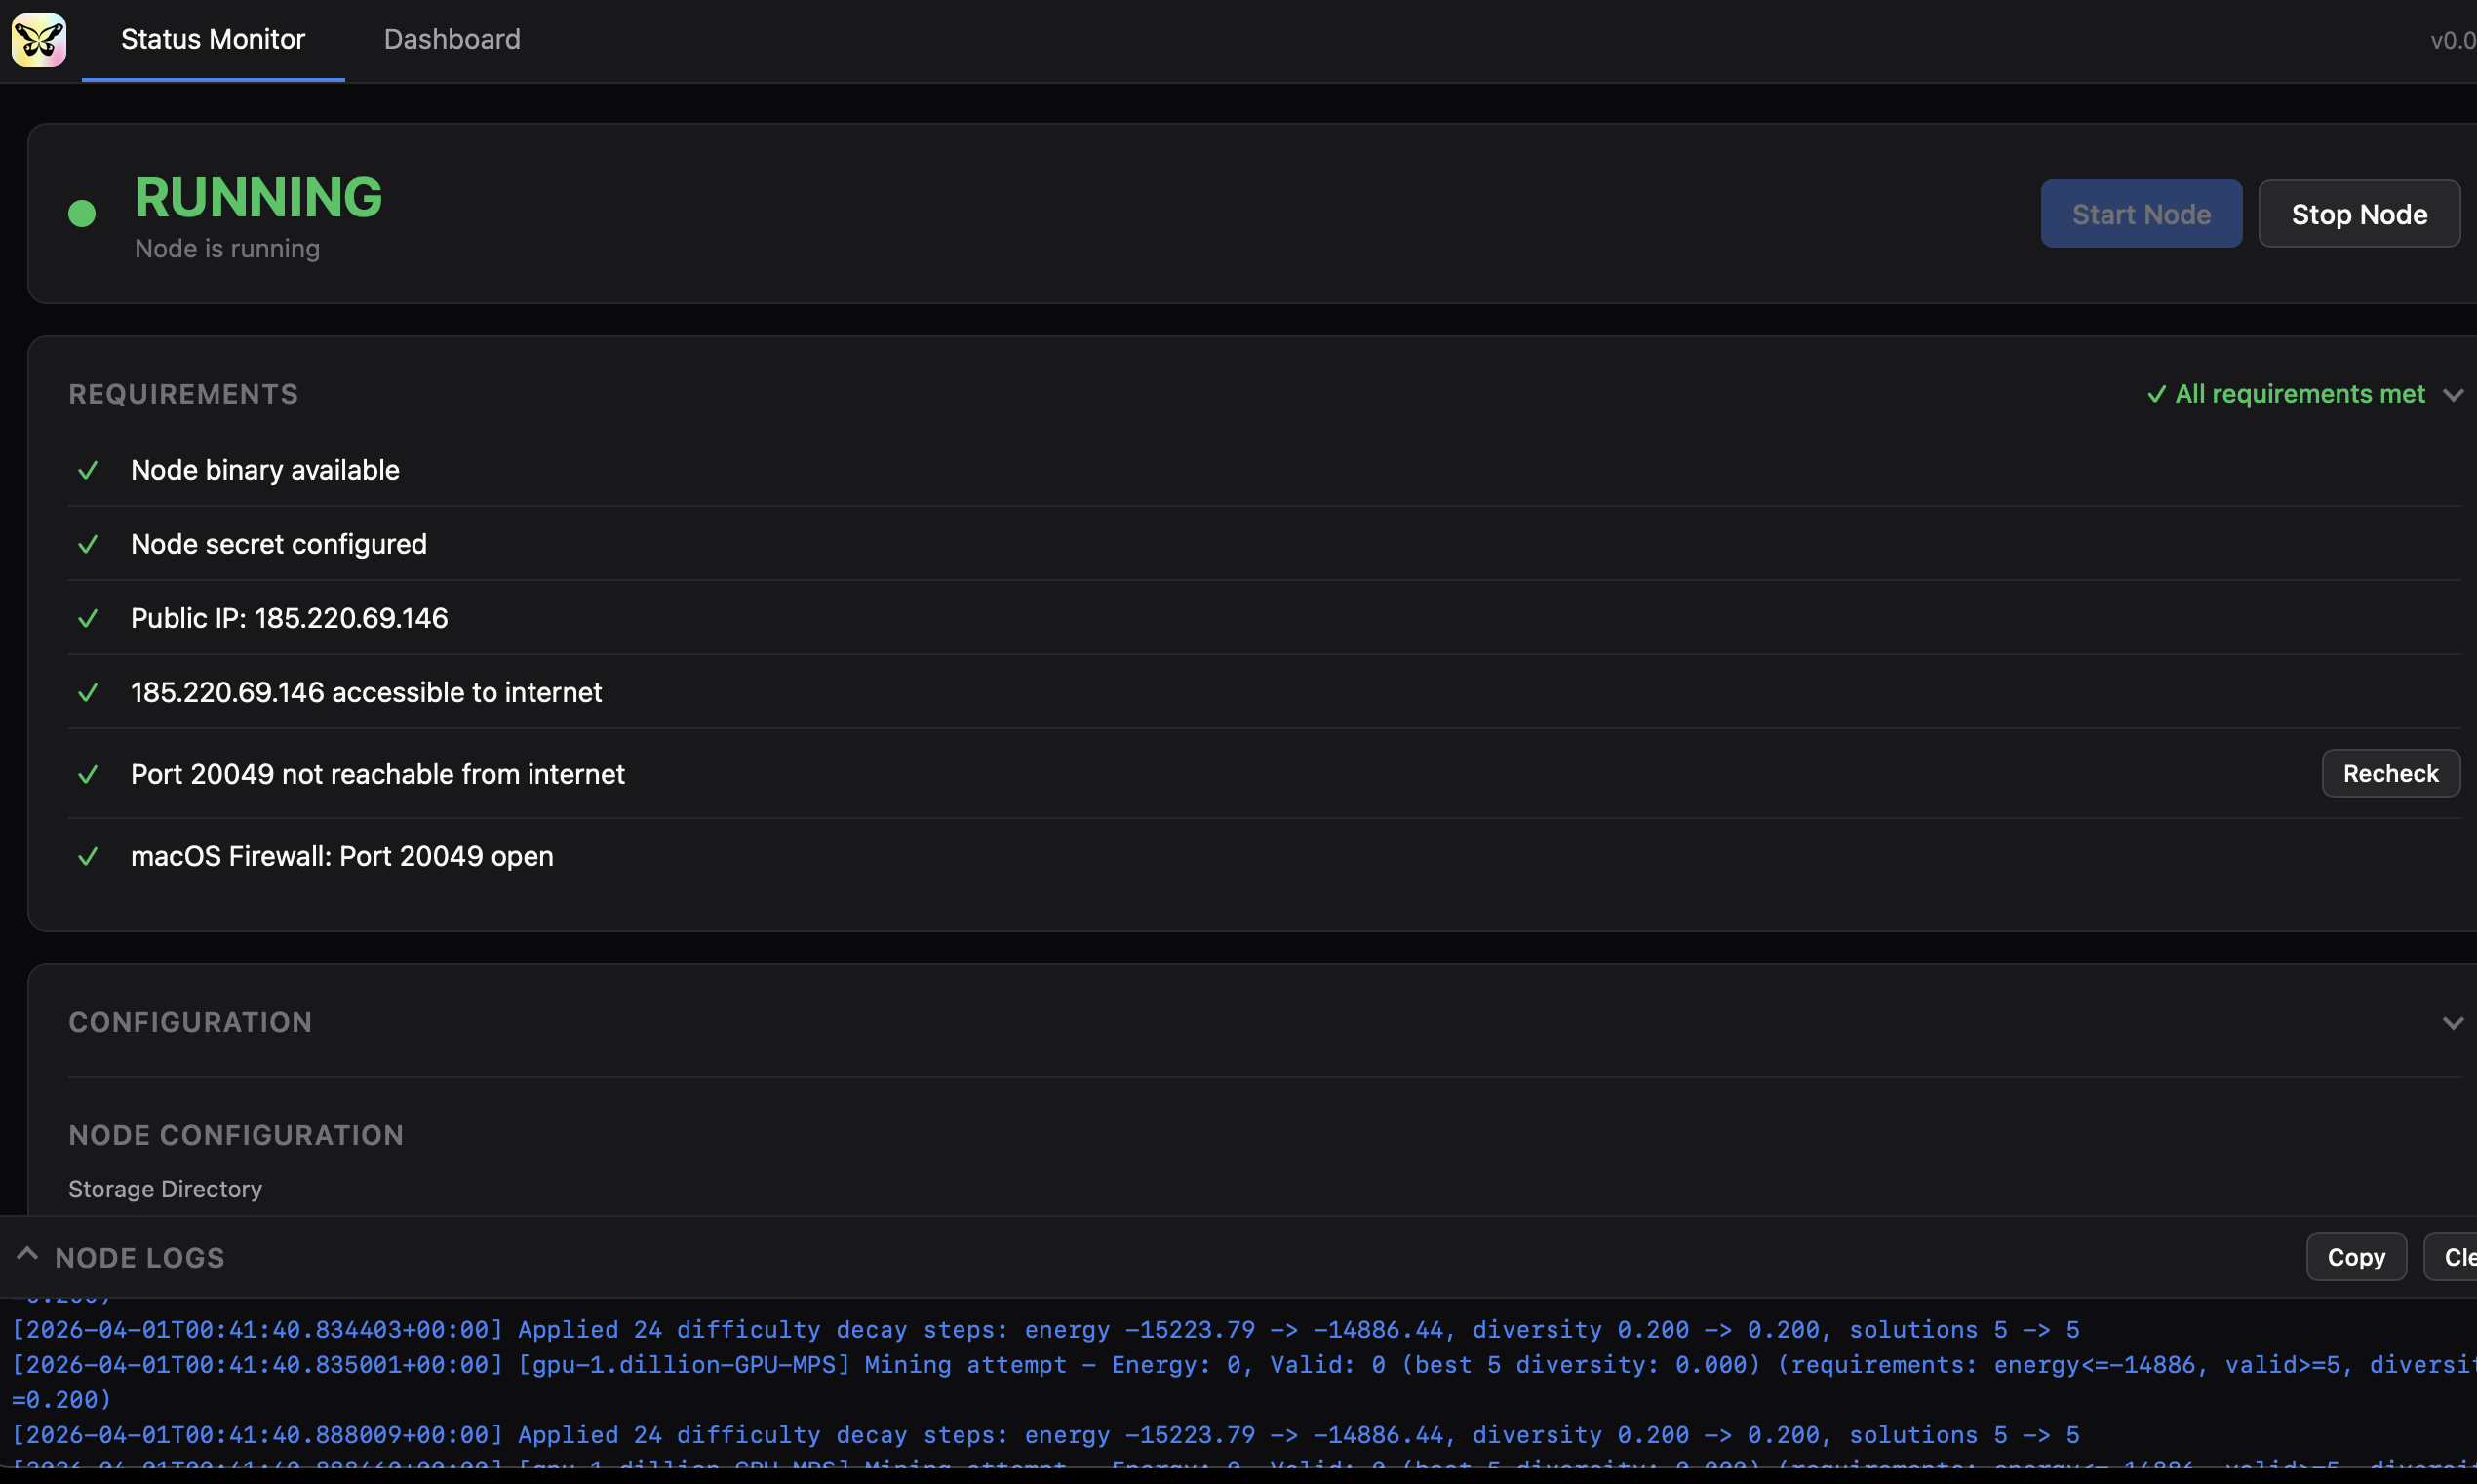Image resolution: width=2477 pixels, height=1484 pixels.
Task: Click checkmark beside accessible to internet row
Action: coord(88,692)
